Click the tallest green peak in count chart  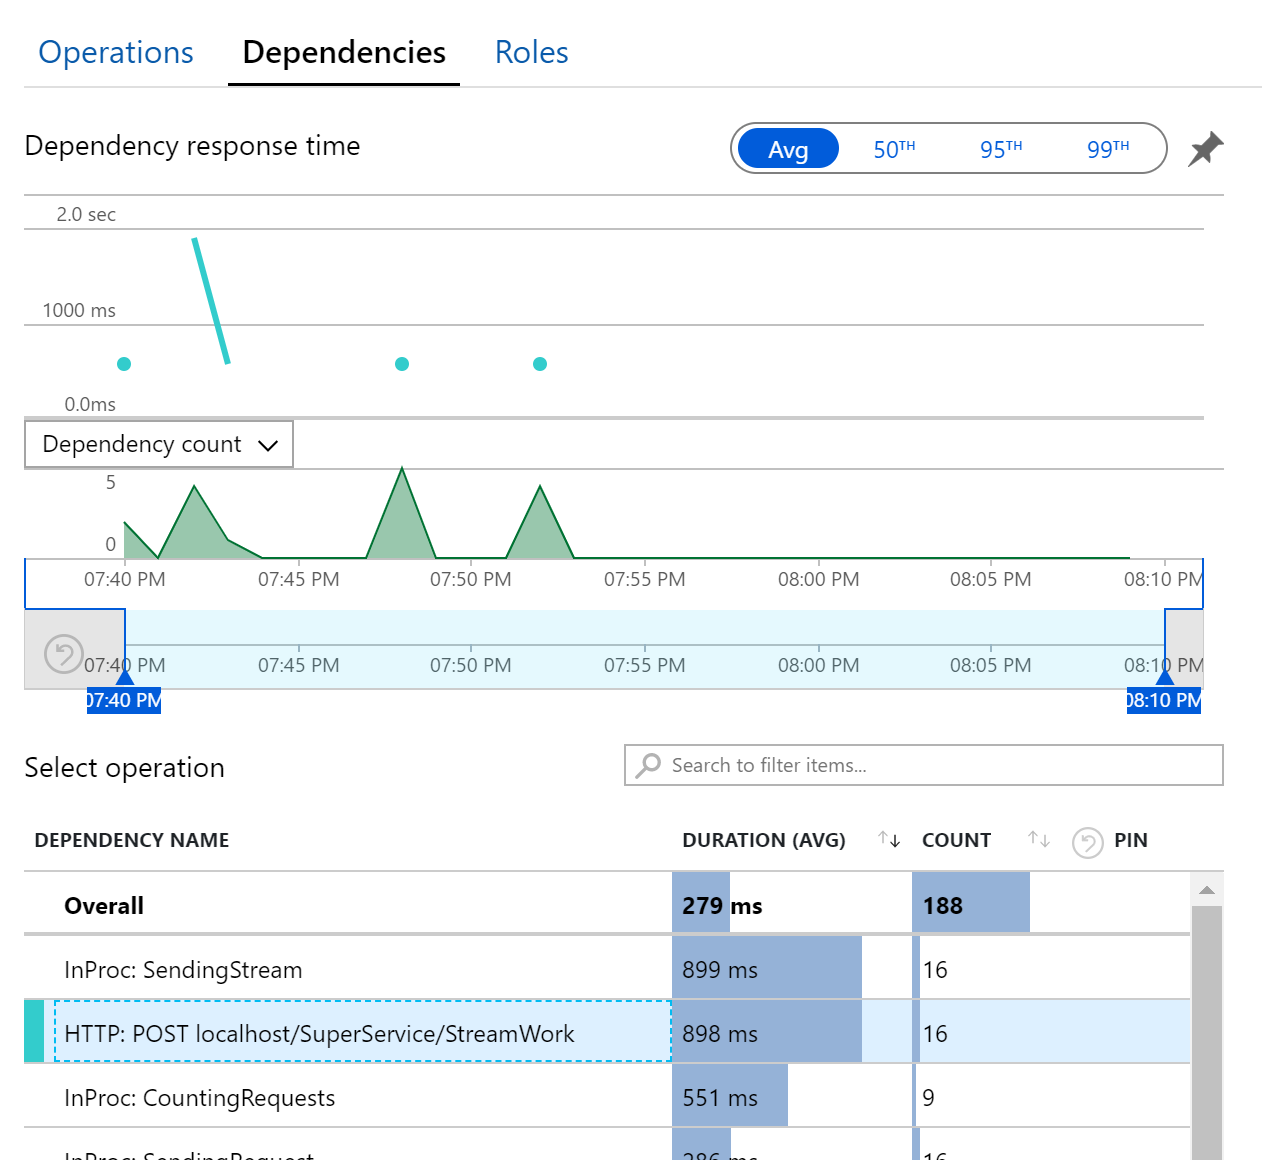(402, 515)
